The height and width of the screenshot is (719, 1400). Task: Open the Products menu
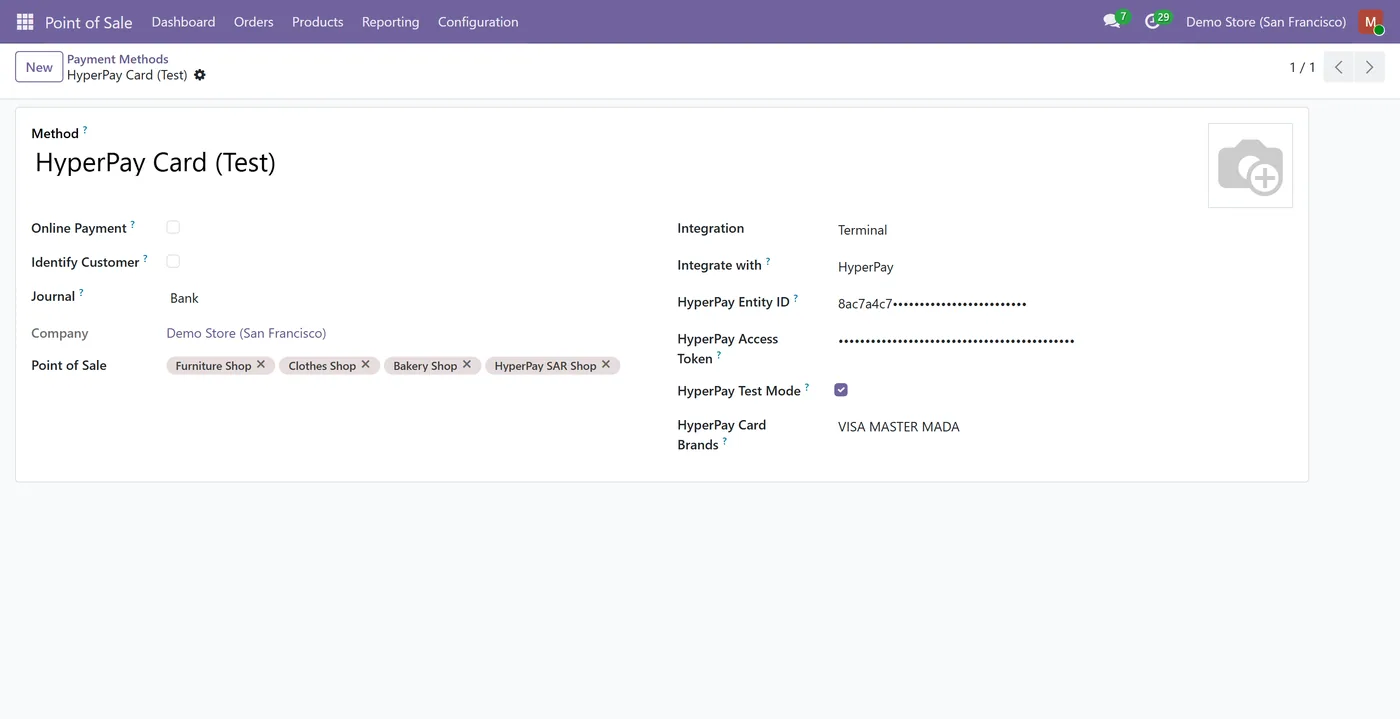(x=318, y=21)
